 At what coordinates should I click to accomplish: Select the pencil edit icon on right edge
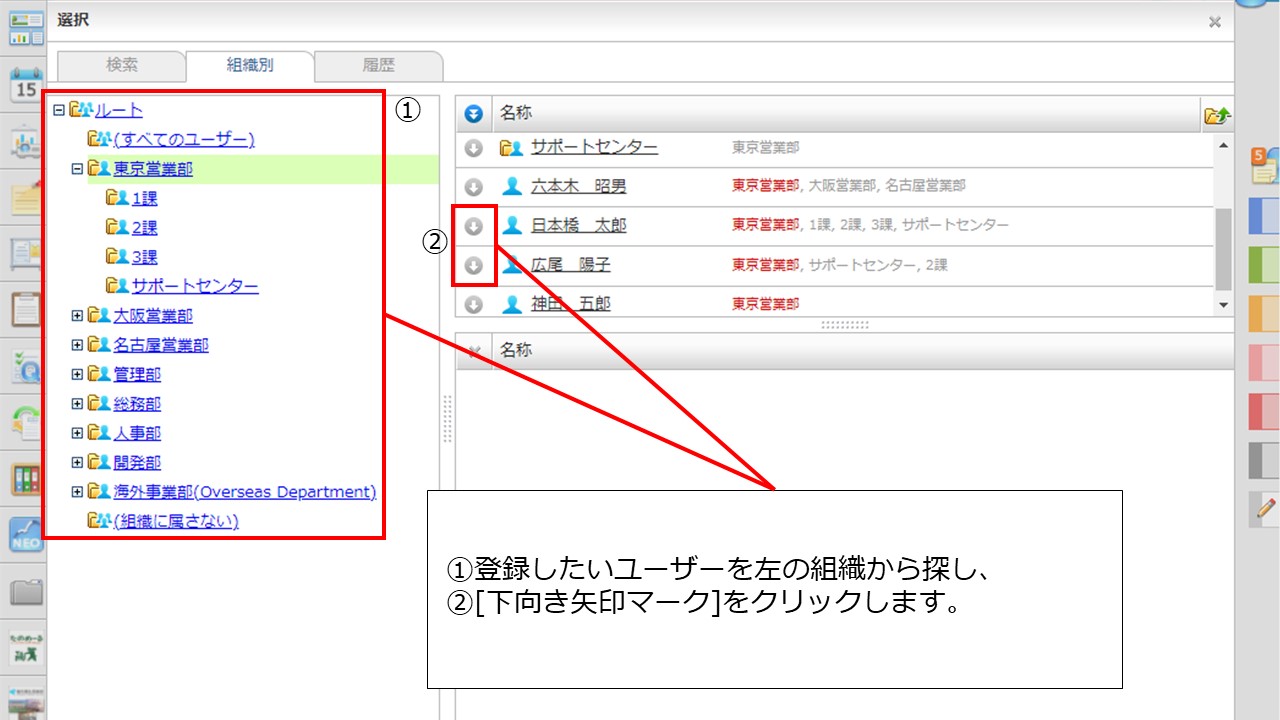(x=1264, y=509)
